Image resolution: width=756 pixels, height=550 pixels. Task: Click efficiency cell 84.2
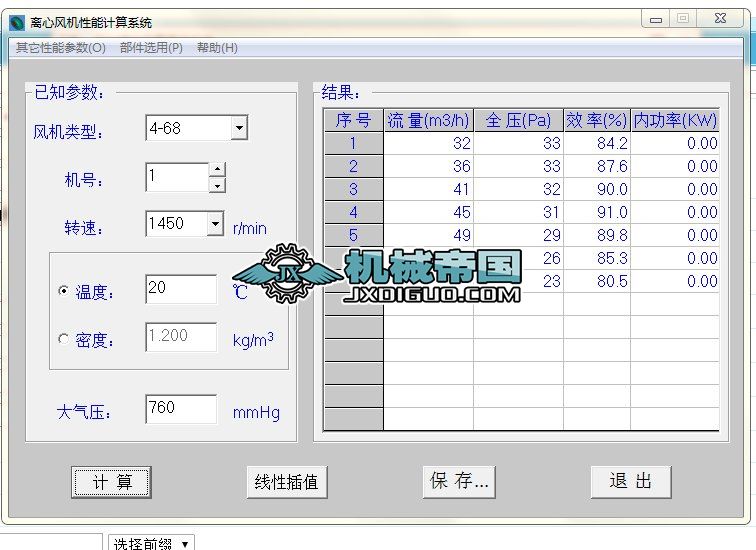tap(597, 143)
